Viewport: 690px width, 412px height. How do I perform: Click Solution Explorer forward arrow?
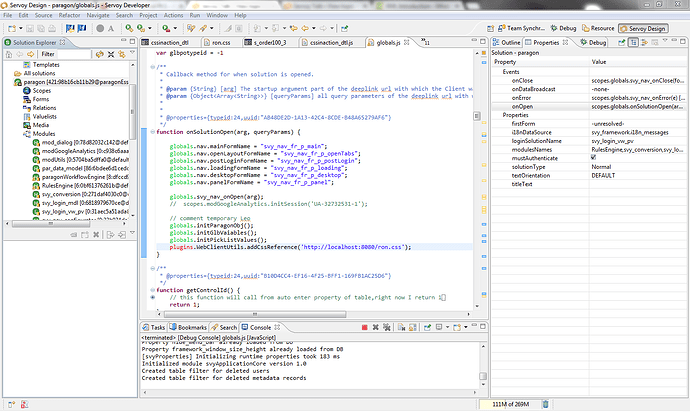(30, 54)
